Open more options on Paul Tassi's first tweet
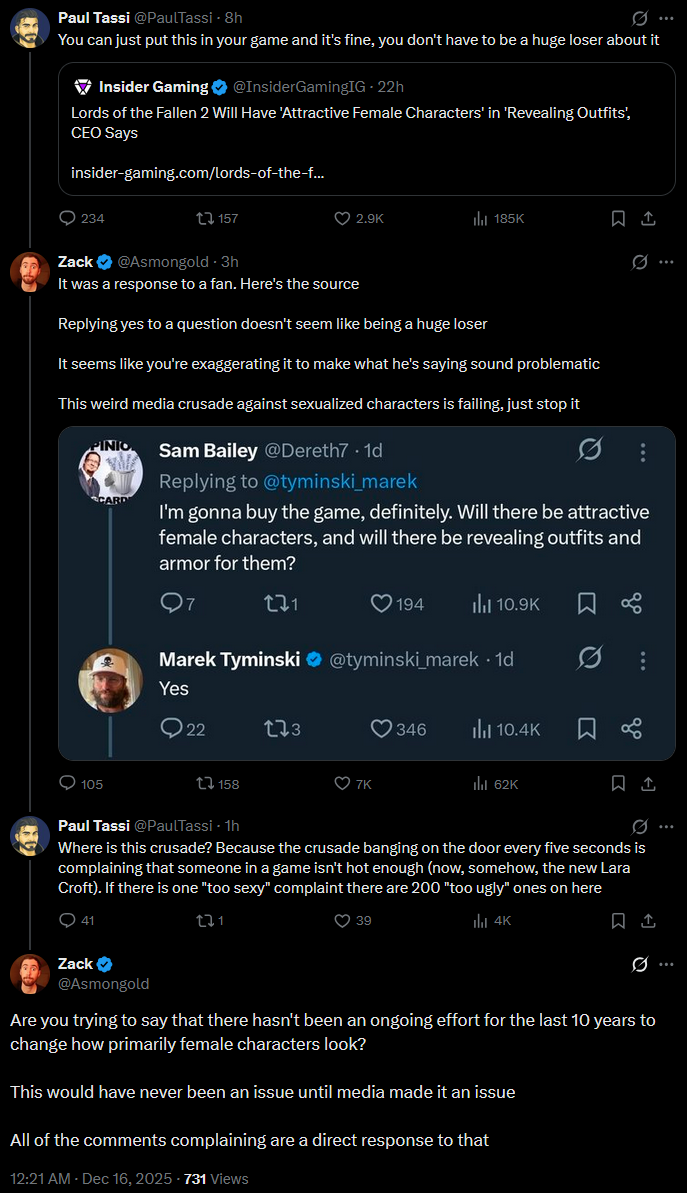This screenshot has width=687, height=1193. pyautogui.click(x=666, y=18)
